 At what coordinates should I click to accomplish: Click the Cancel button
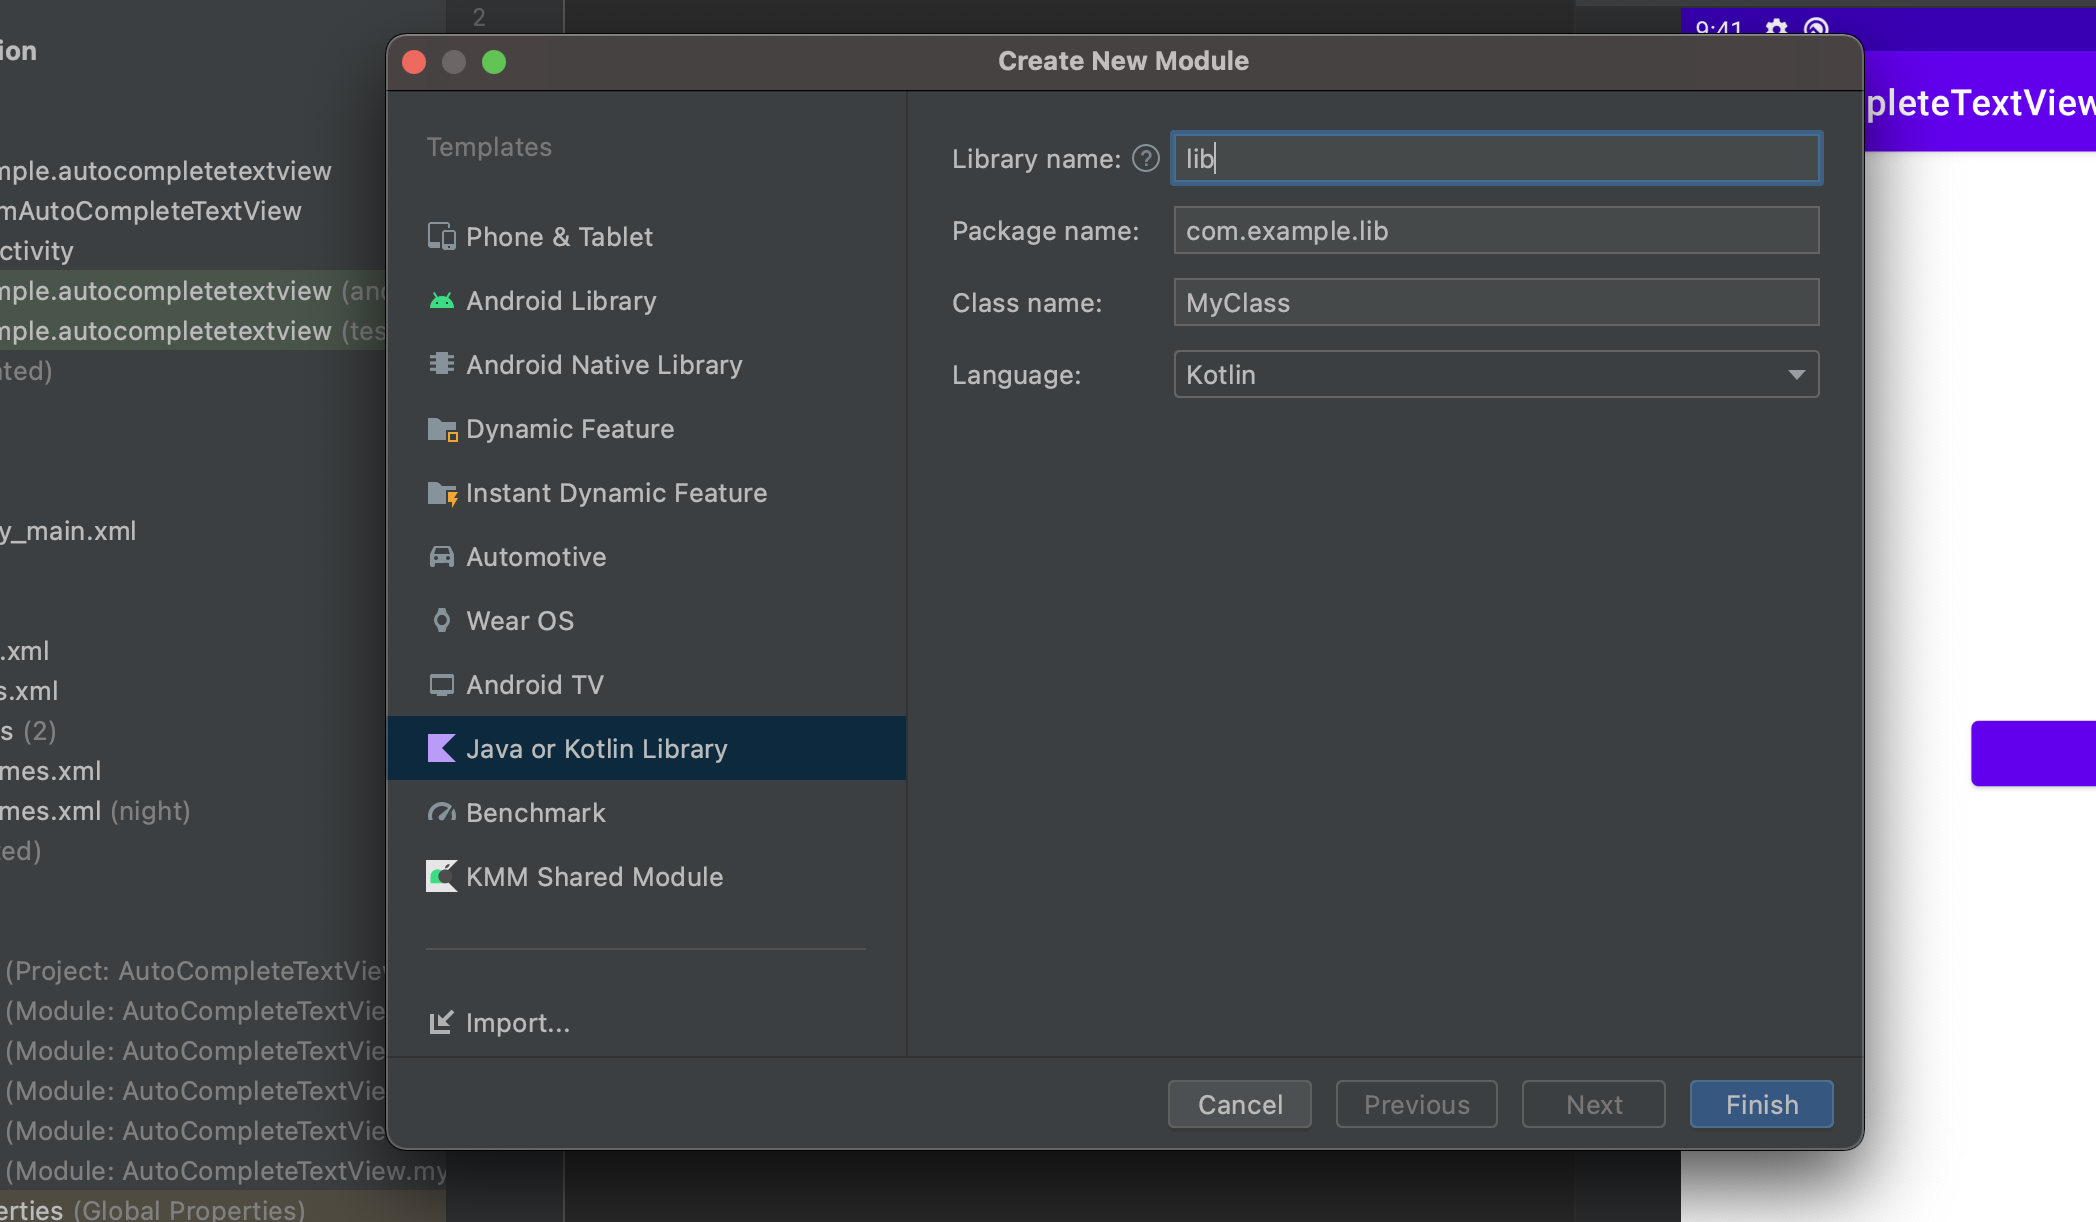1239,1105
